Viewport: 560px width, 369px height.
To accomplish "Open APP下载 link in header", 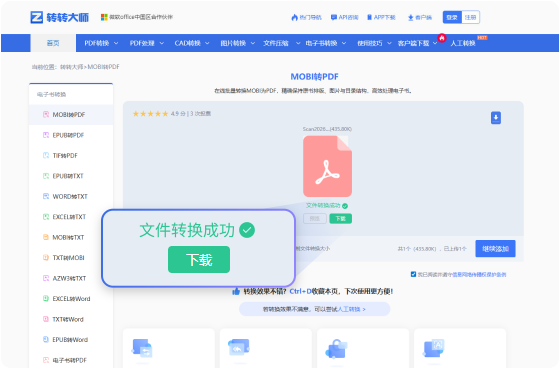I will click(381, 17).
